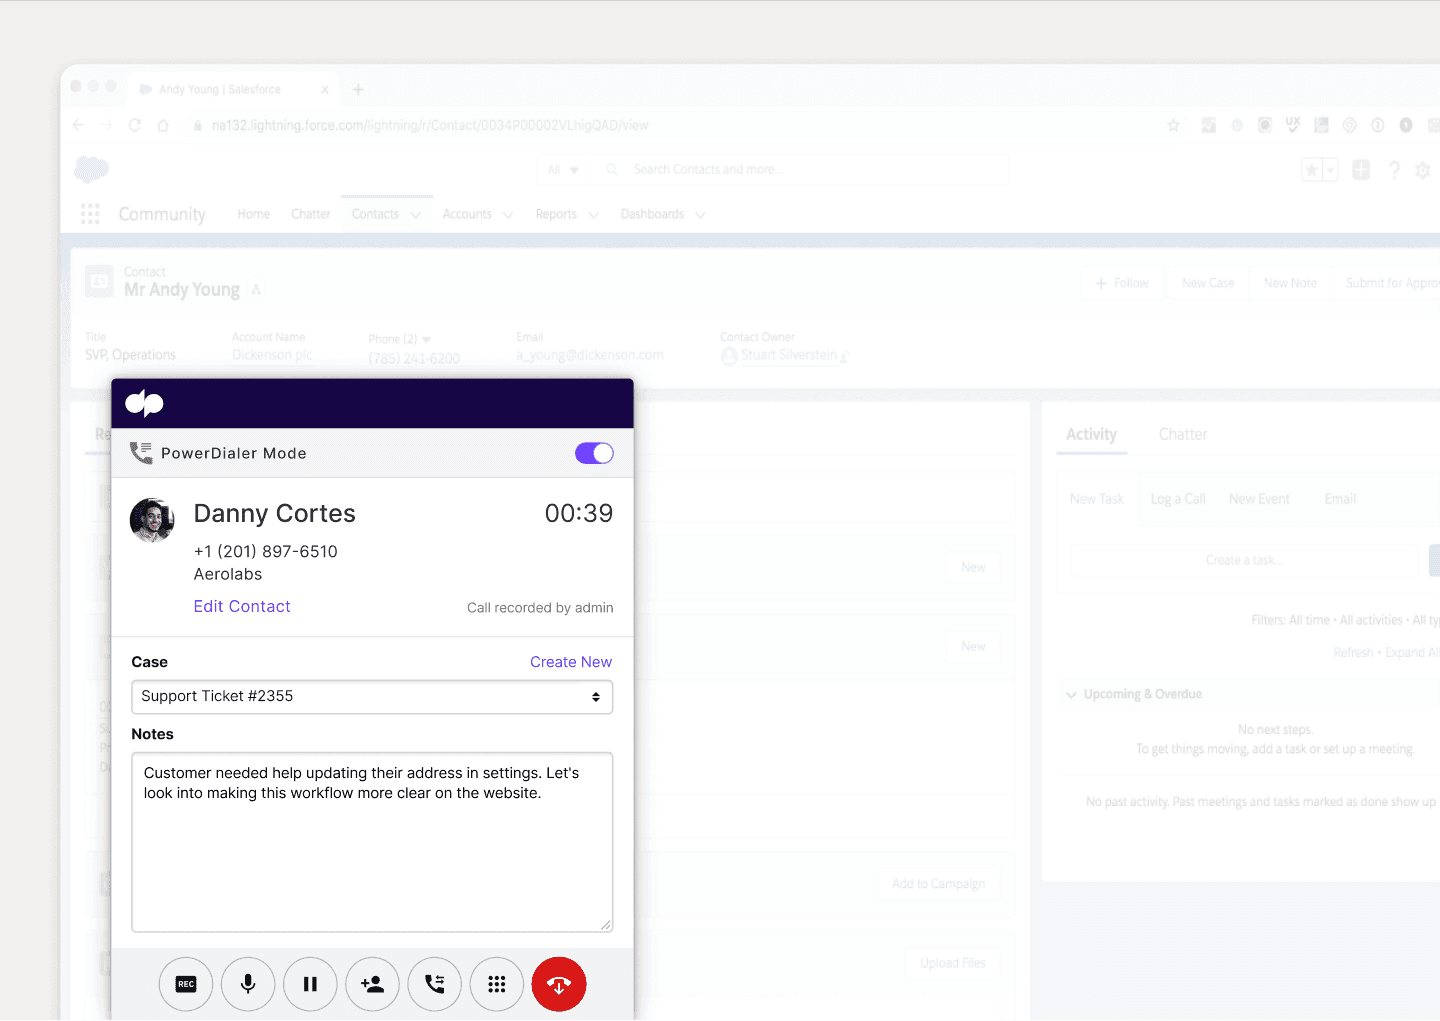This screenshot has width=1440, height=1021.
Task: Hang up using the red end call button
Action: 558,984
